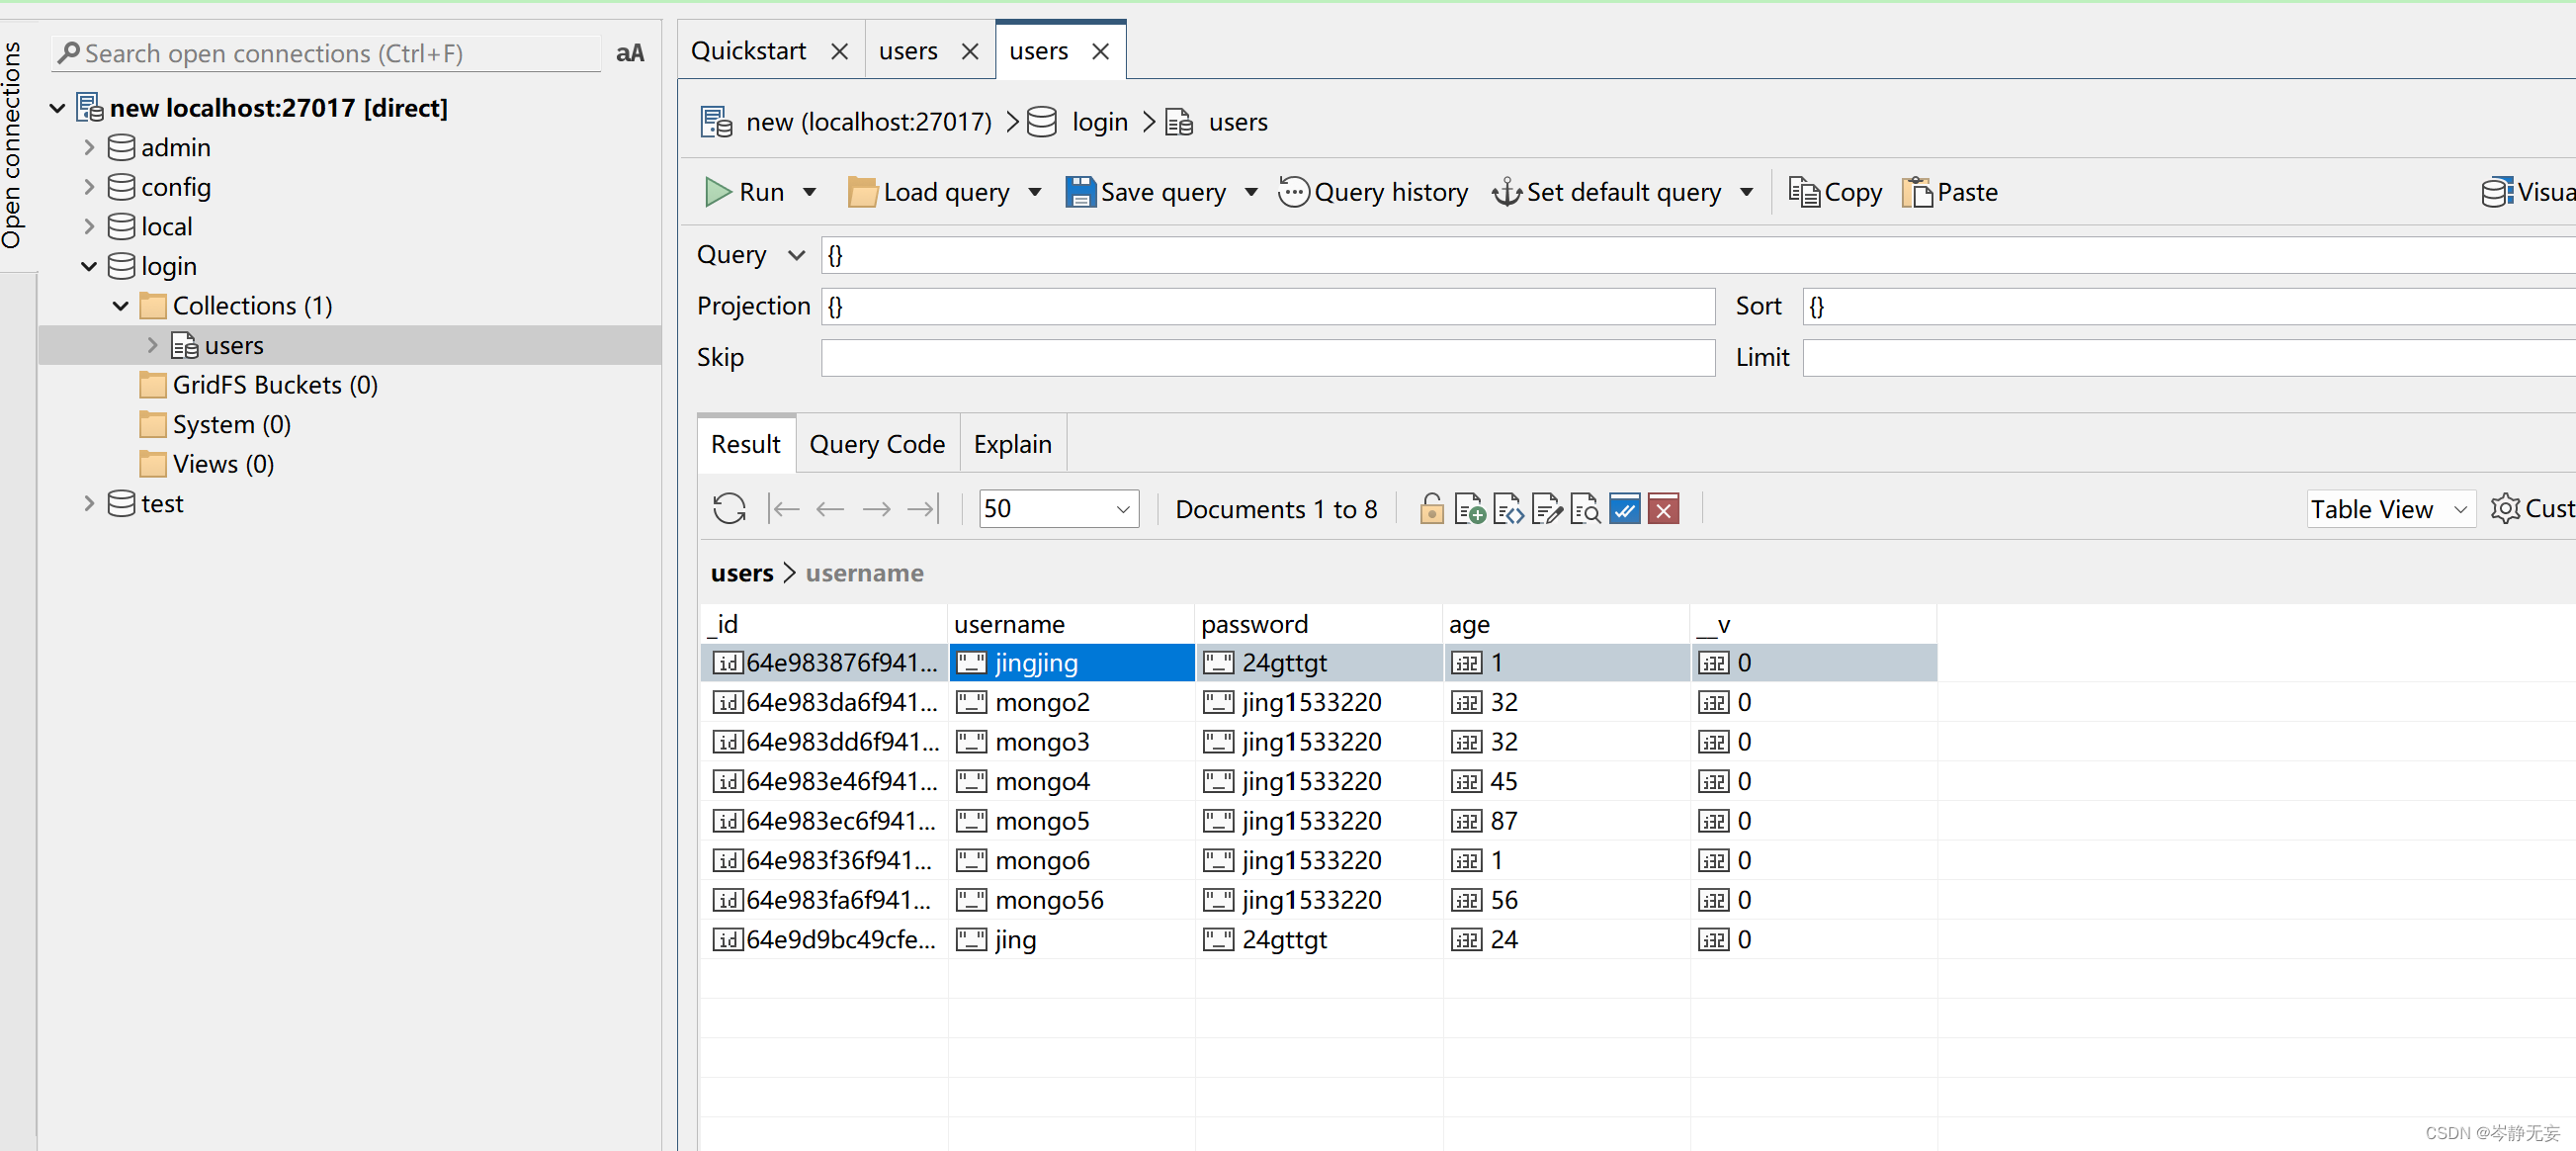Toggle case-sensitive search aA icon

coord(630,53)
